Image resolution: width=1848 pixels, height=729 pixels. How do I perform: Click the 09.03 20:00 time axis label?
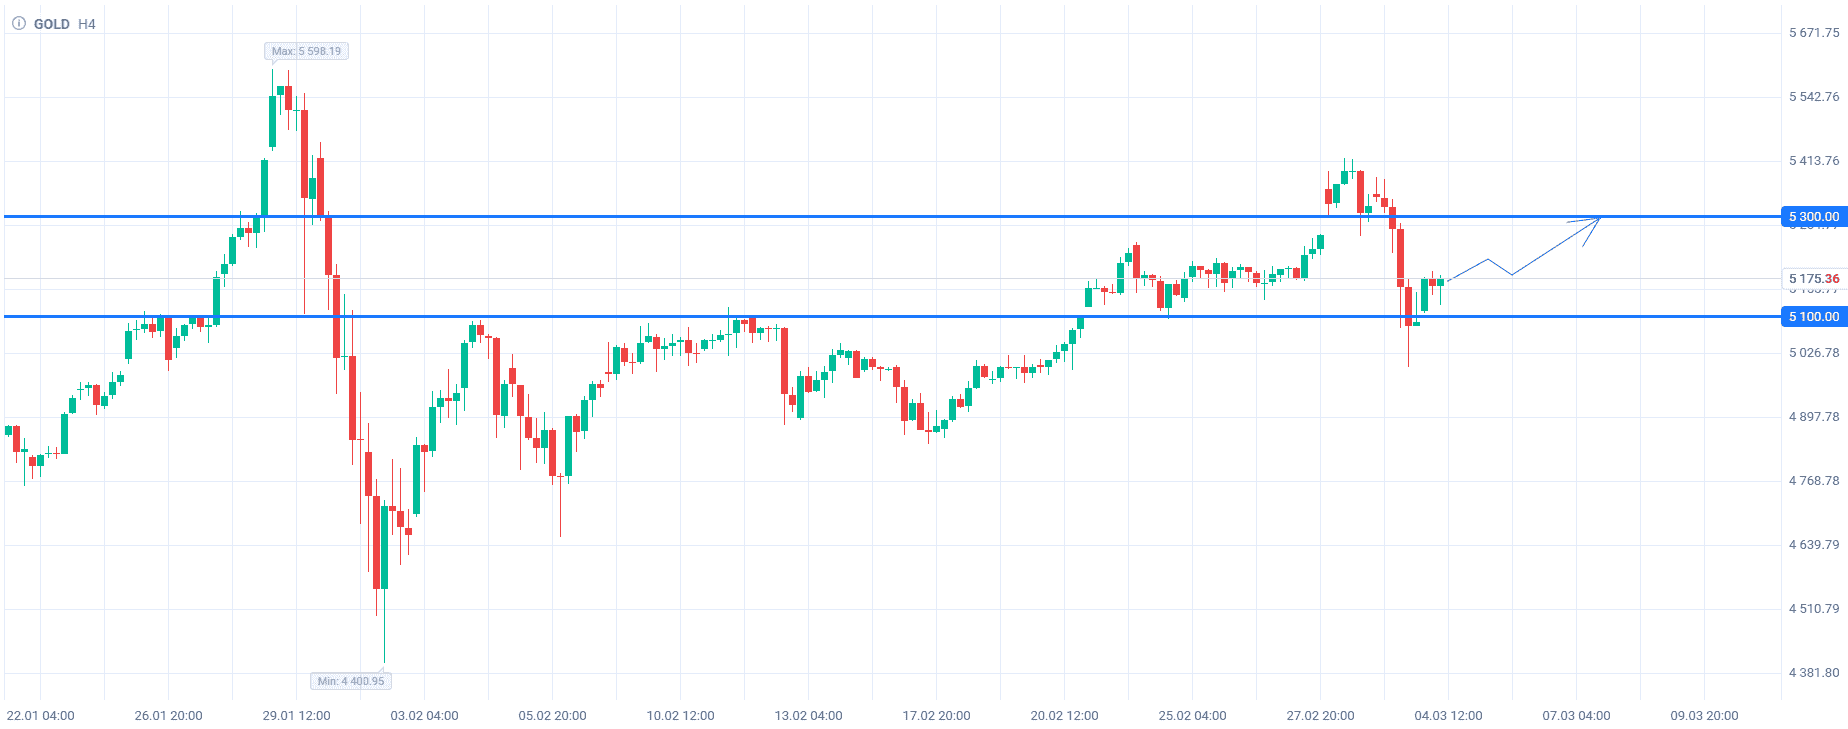[x=1704, y=715]
